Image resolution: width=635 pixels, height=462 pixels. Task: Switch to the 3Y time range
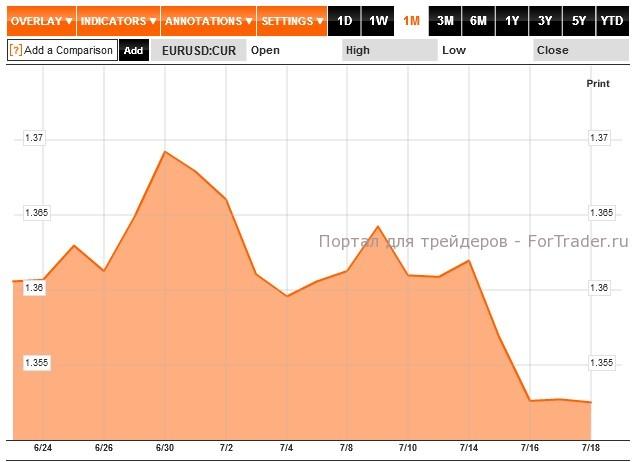tap(544, 20)
